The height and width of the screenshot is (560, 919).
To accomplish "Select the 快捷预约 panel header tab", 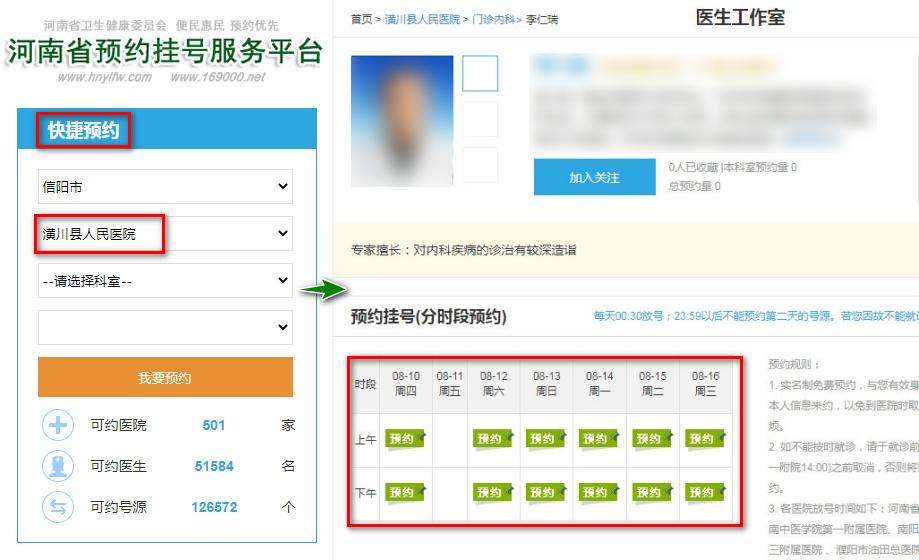I will (83, 130).
